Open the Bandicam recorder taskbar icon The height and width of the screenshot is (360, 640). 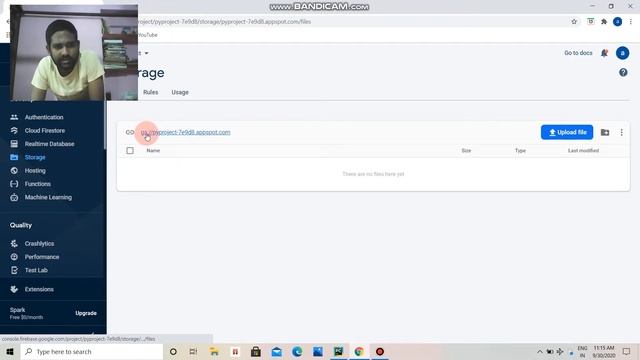click(380, 351)
